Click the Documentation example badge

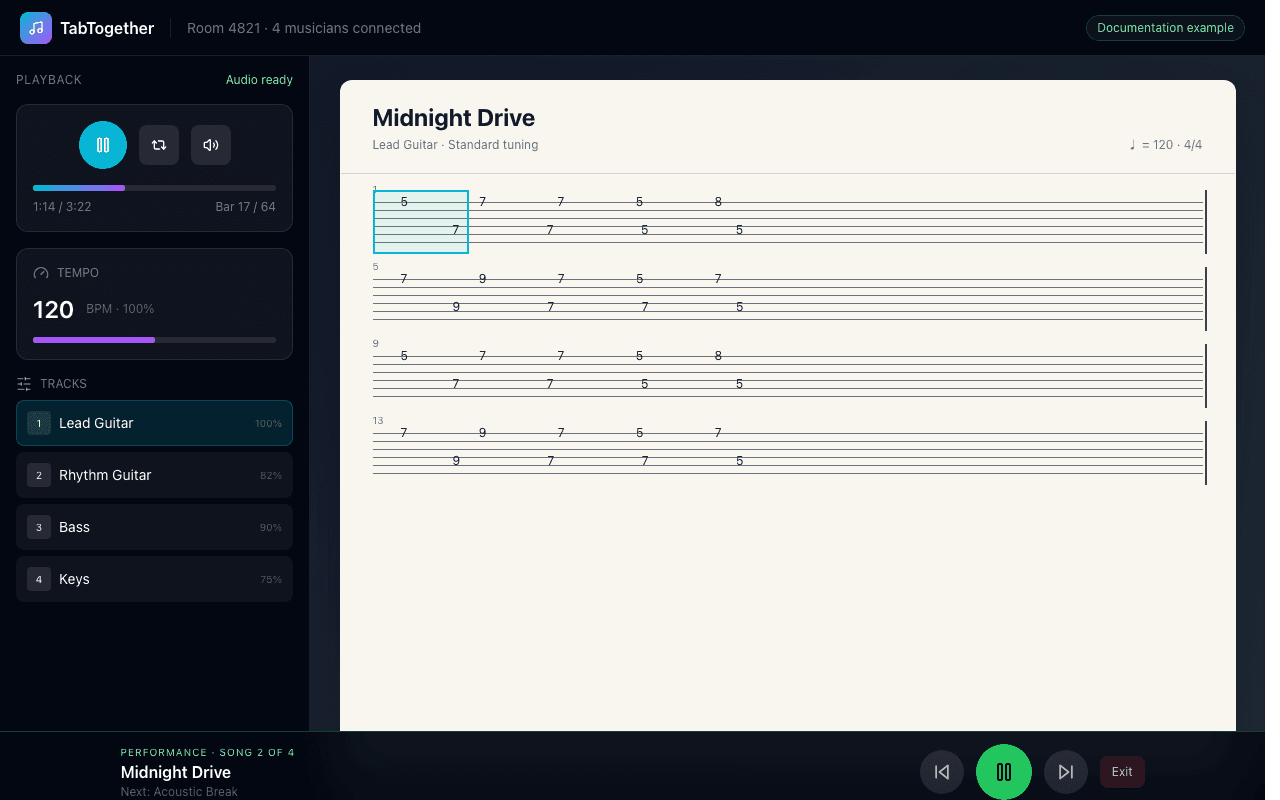point(1165,28)
